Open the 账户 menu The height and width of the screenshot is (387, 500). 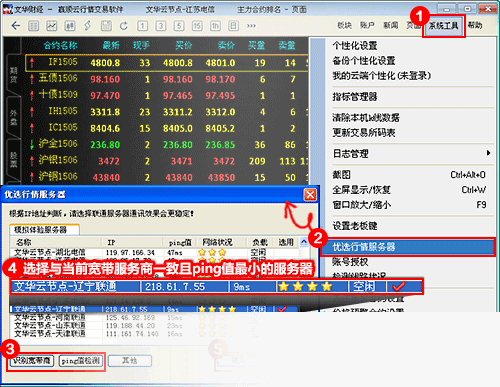click(x=367, y=25)
